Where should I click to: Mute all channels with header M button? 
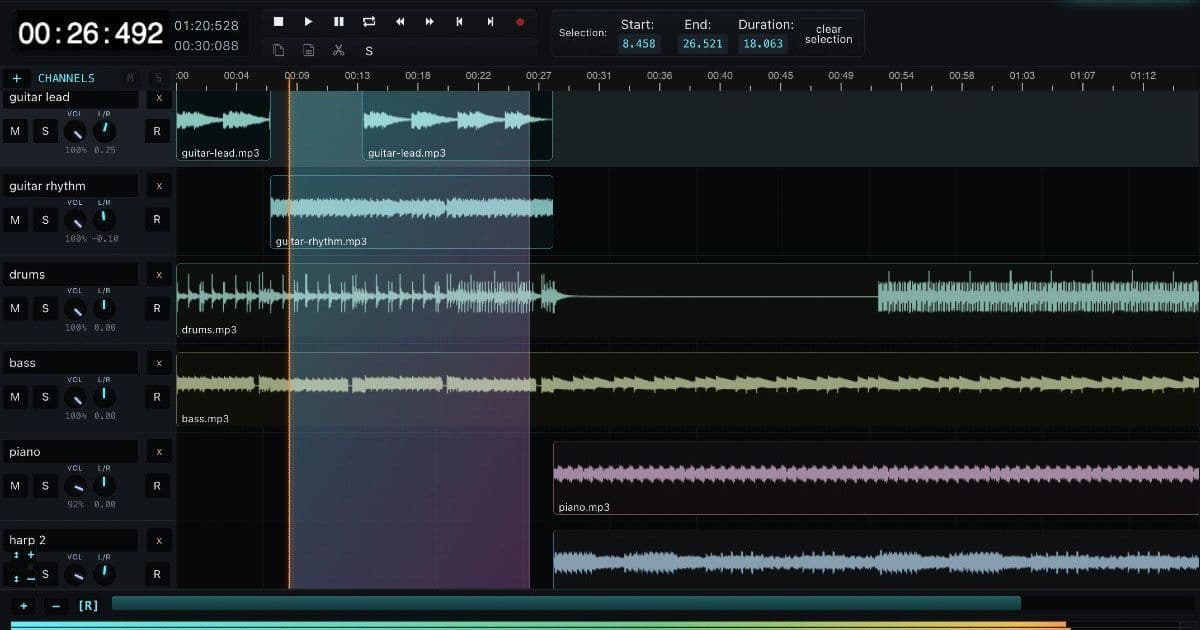pyautogui.click(x=130, y=78)
